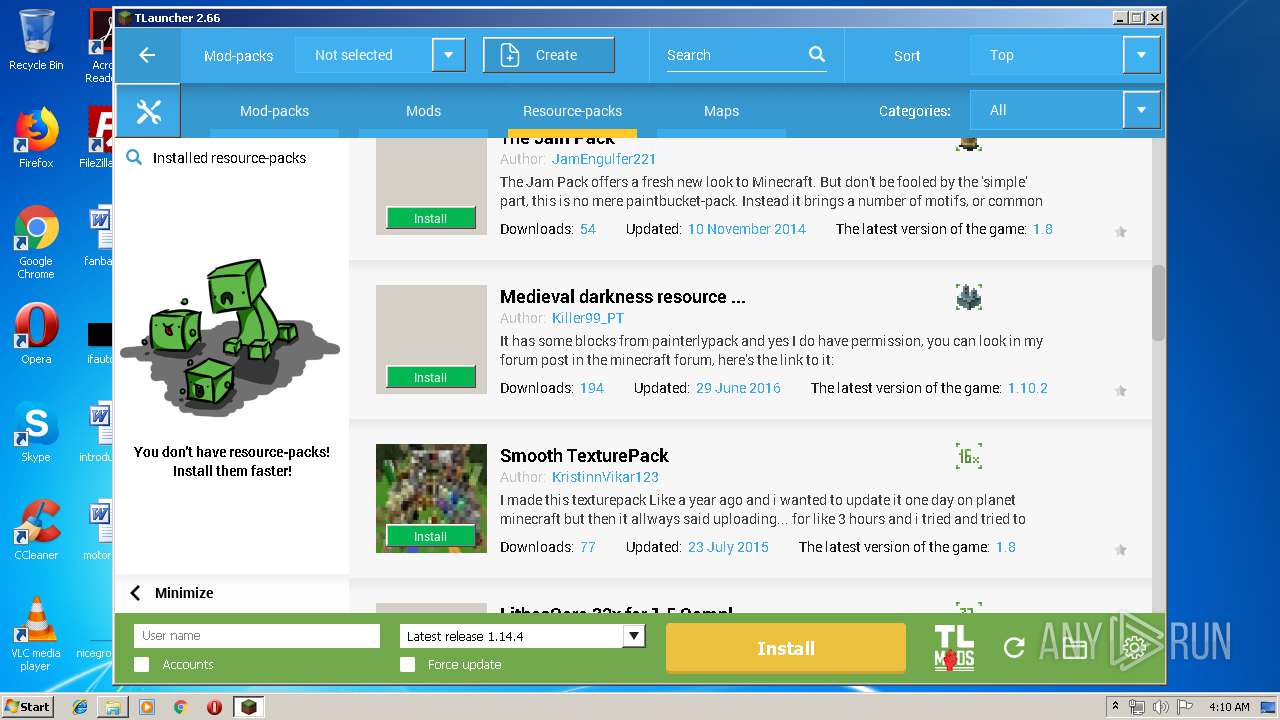Open author JamEngulfer221 link
1280x720 pixels.
pyautogui.click(x=603, y=159)
